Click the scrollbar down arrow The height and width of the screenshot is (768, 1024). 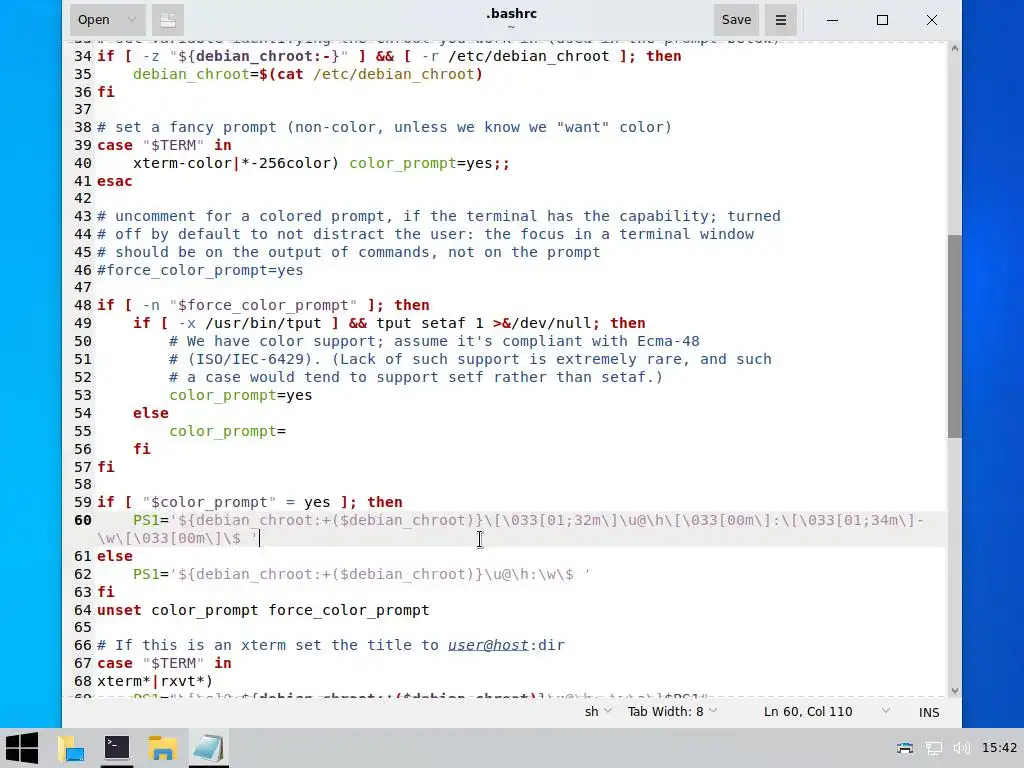click(954, 690)
